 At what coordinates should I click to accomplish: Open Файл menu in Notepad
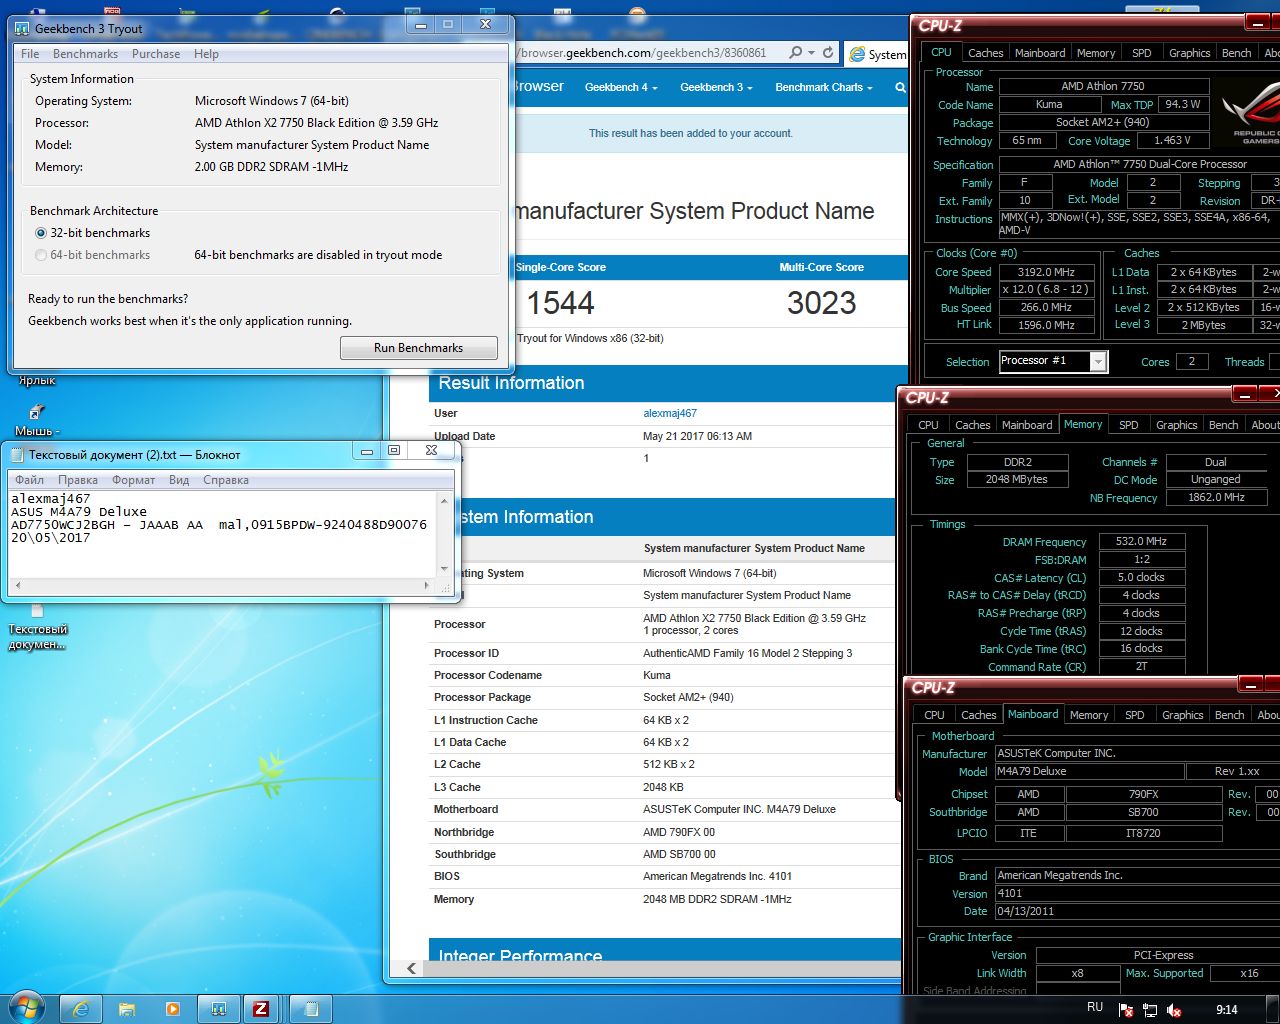(29, 480)
